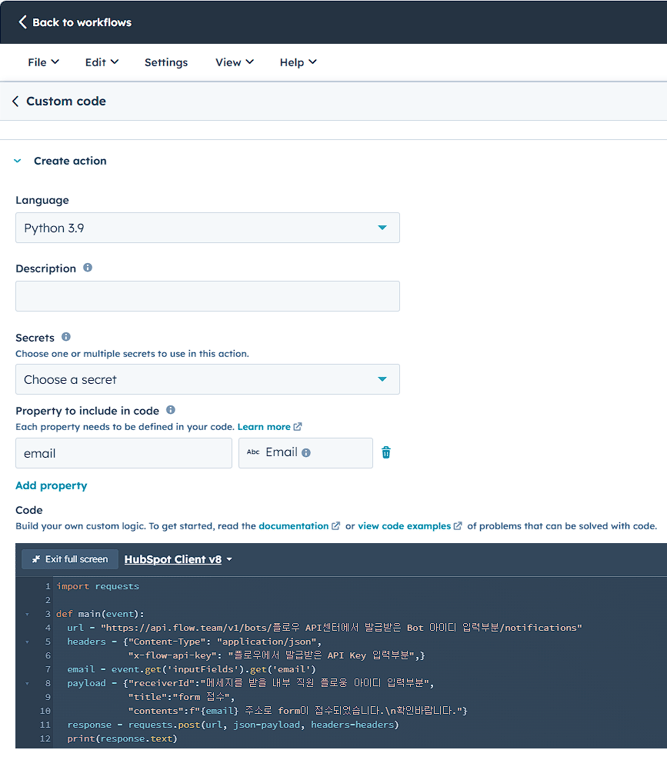
Task: Open the Python 3.9 language dropdown
Action: click(x=207, y=227)
